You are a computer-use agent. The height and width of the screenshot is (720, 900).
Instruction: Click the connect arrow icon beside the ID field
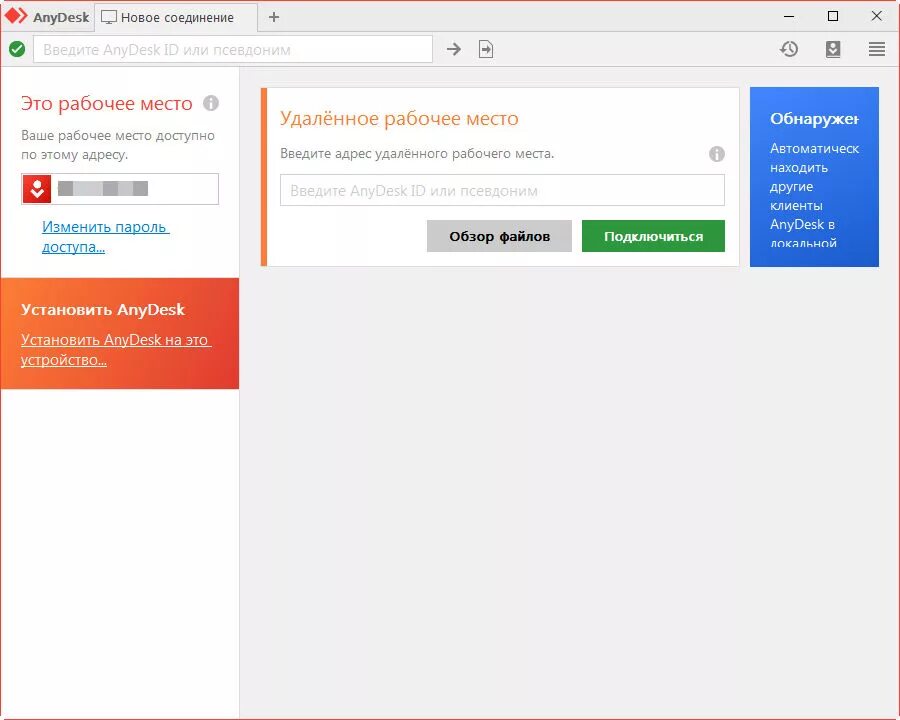pos(454,48)
